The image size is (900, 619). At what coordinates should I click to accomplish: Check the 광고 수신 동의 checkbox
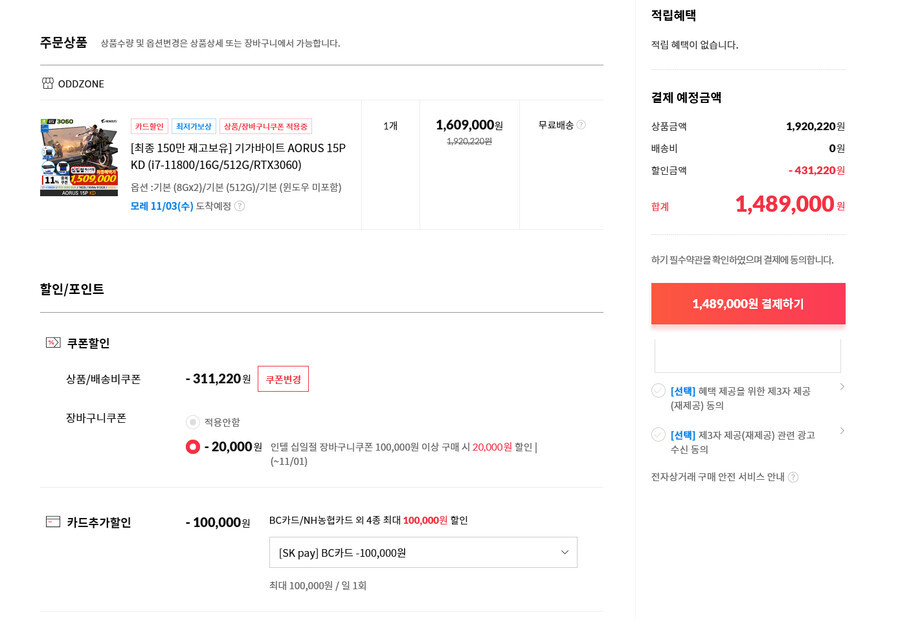click(x=658, y=434)
